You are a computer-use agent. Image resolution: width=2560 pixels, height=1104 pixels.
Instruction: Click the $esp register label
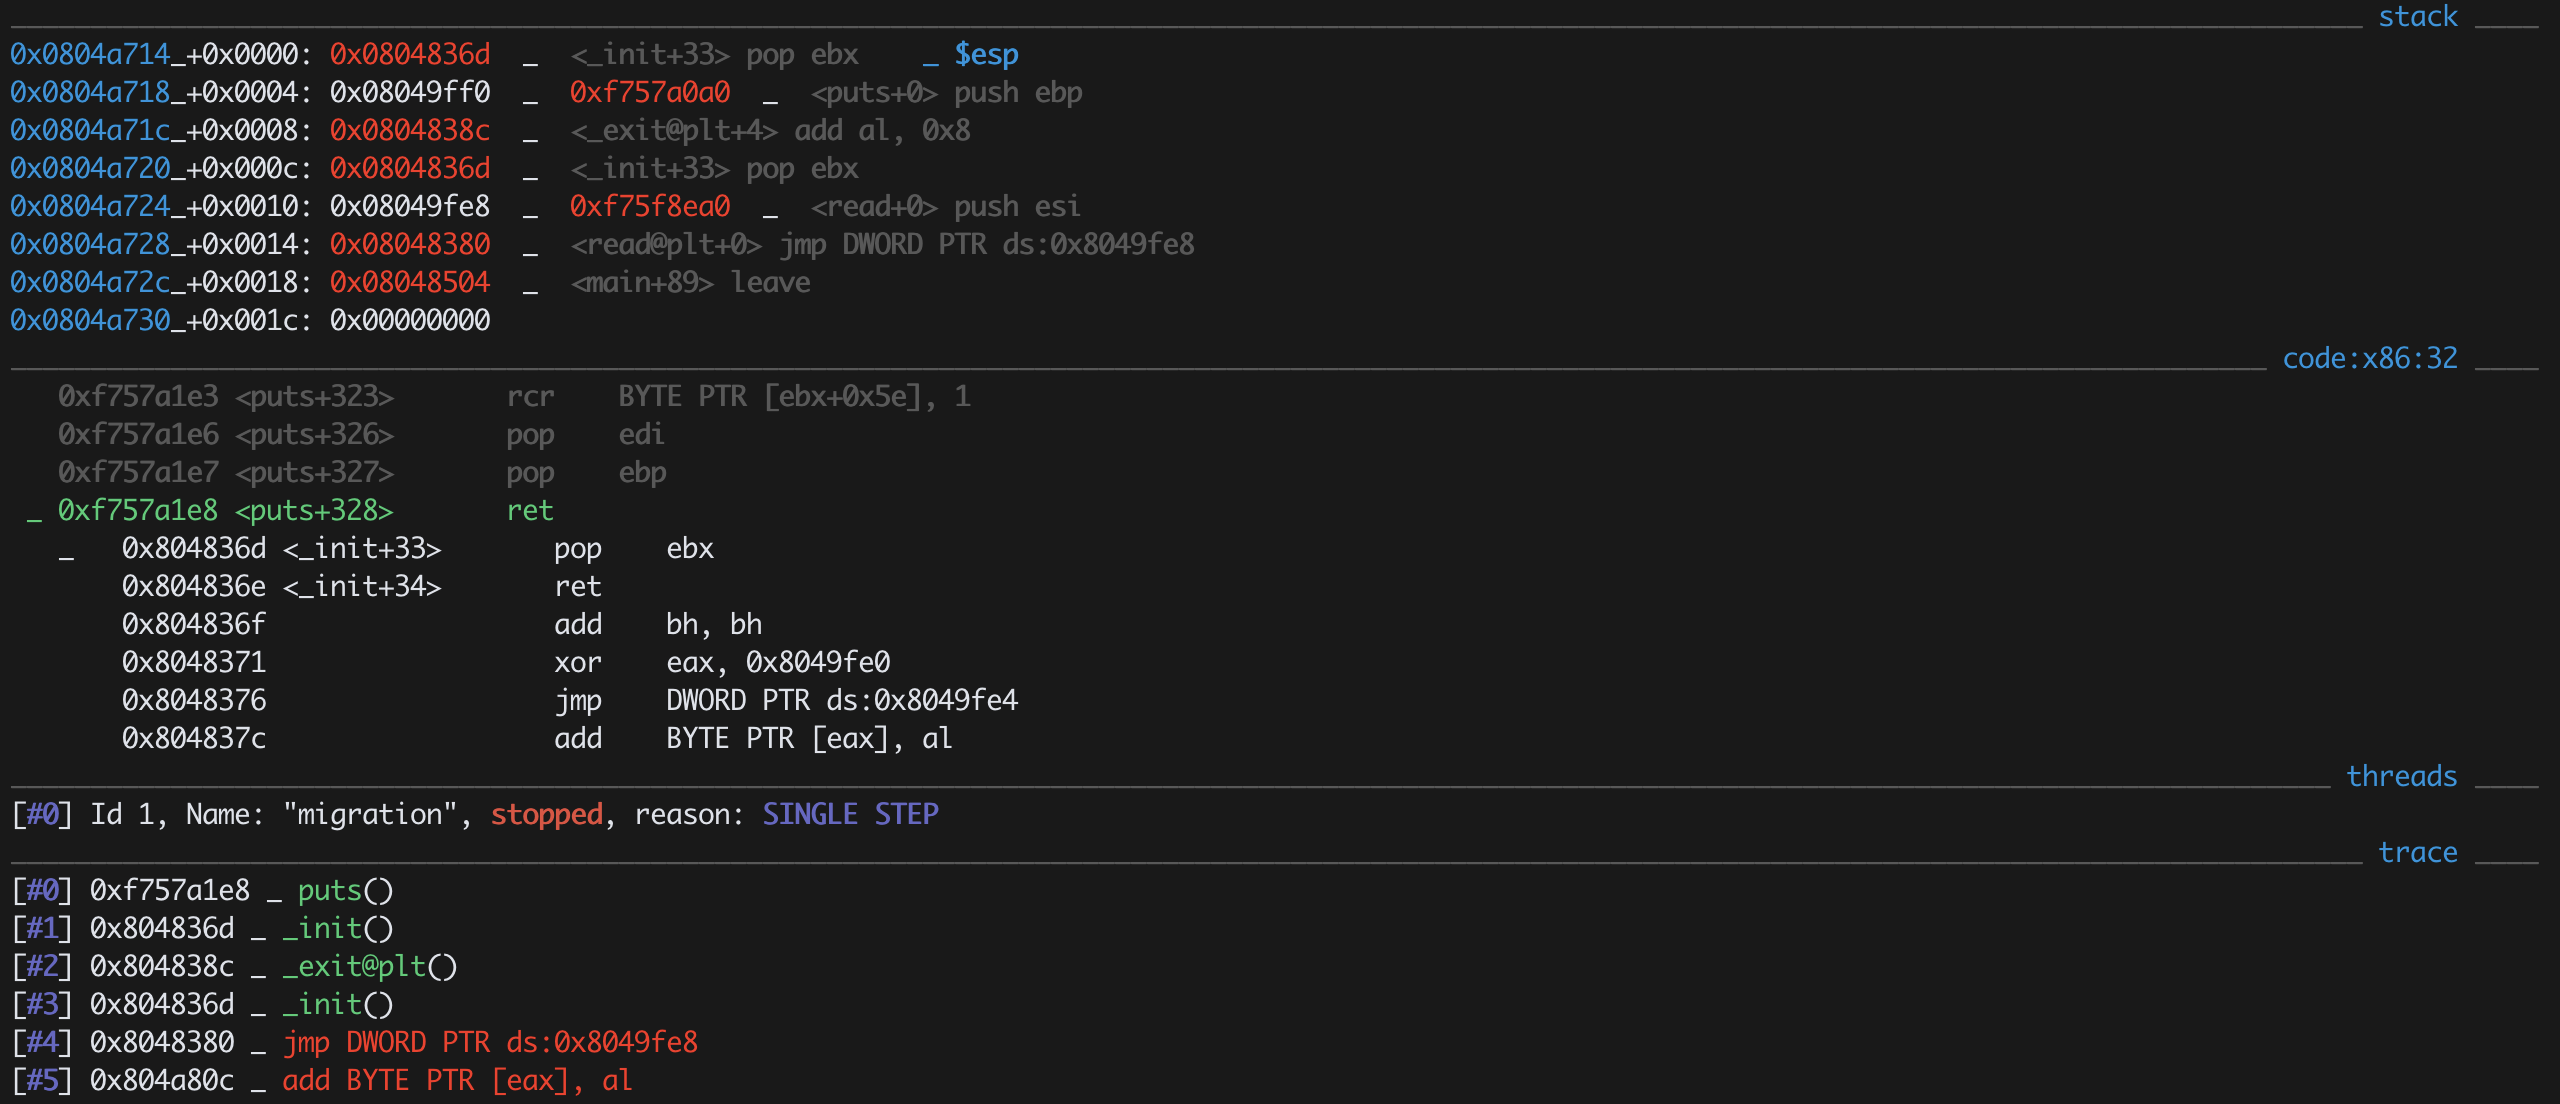coord(986,54)
